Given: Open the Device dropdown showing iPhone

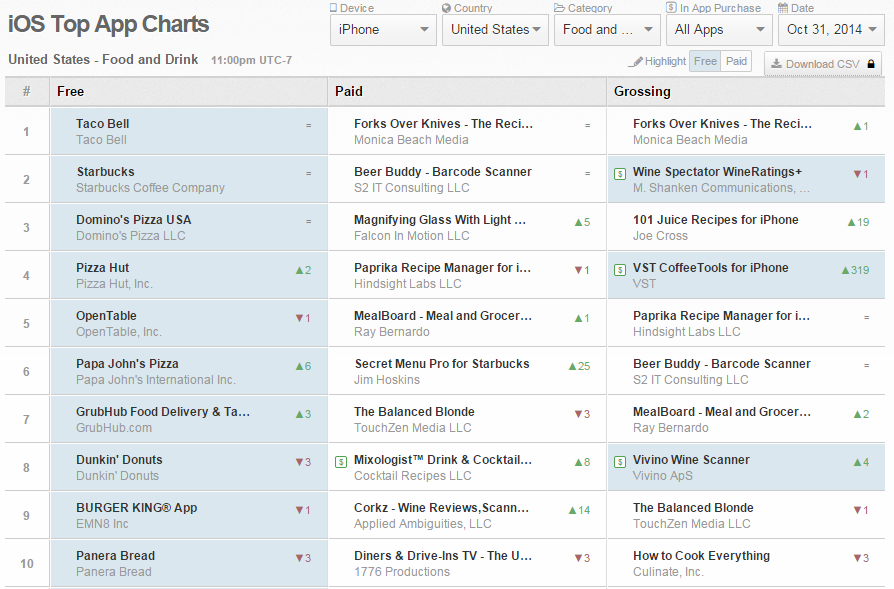Looking at the screenshot, I should click(382, 30).
